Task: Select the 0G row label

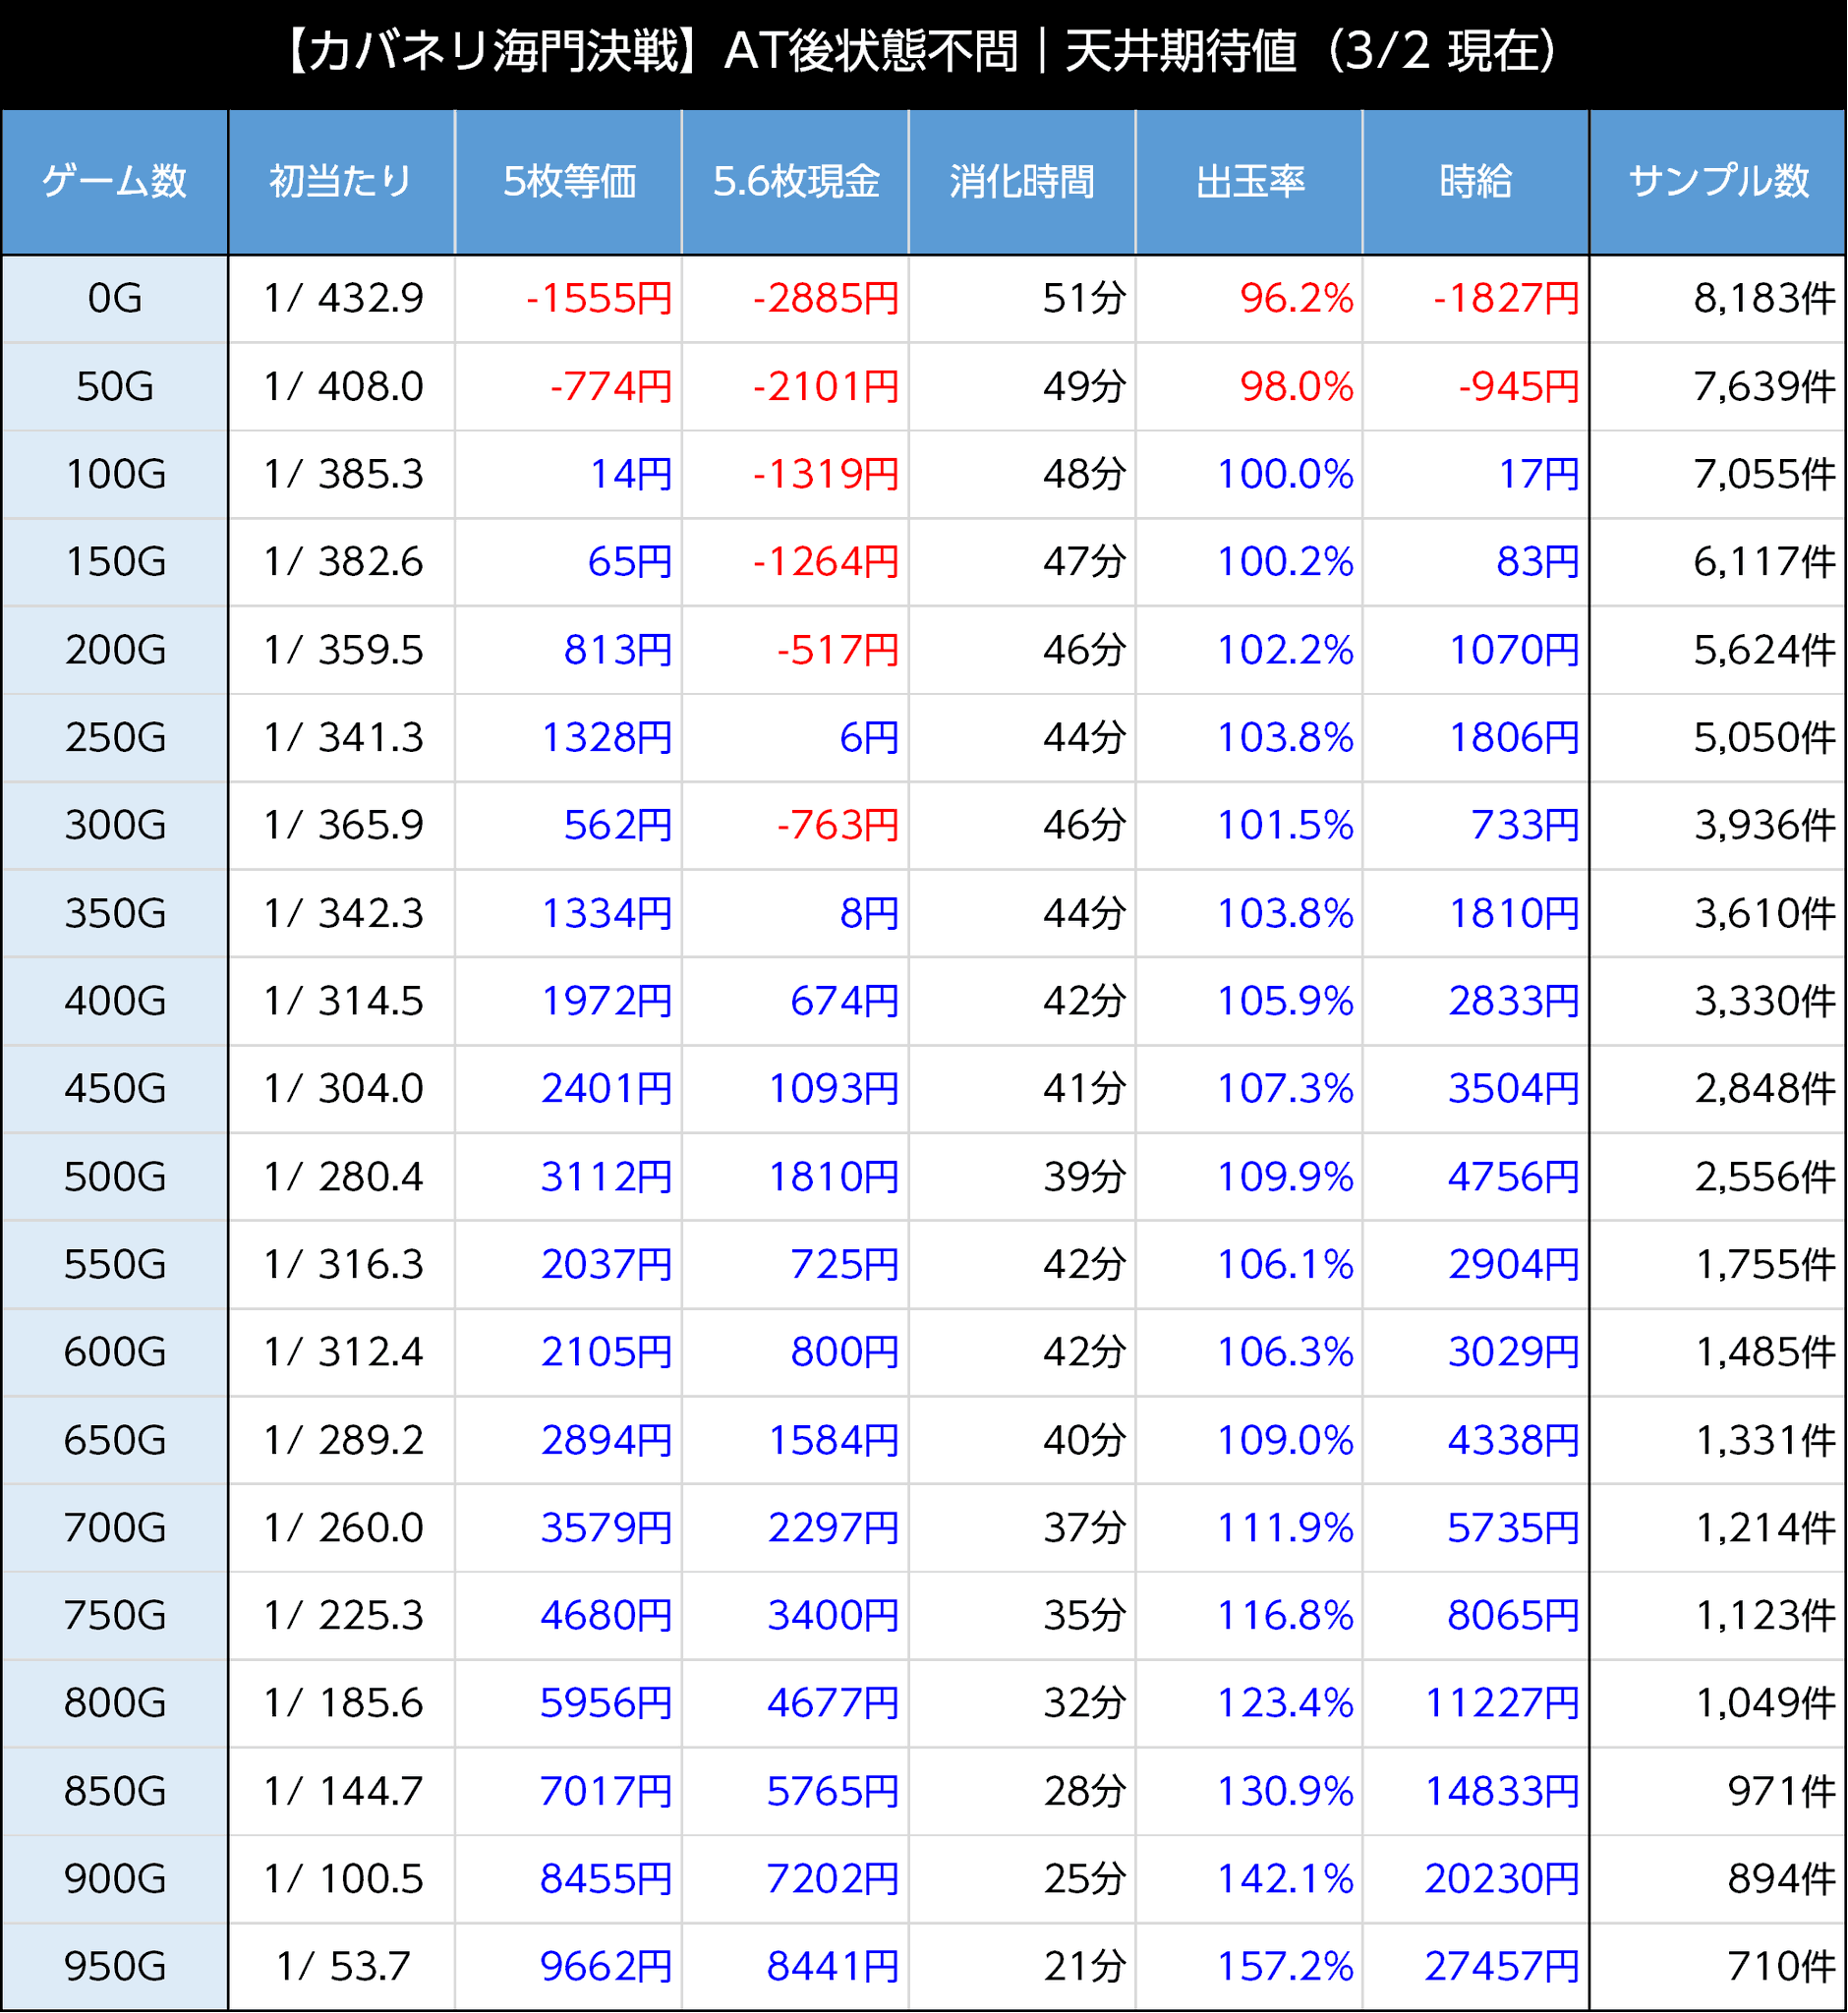Action: [114, 298]
